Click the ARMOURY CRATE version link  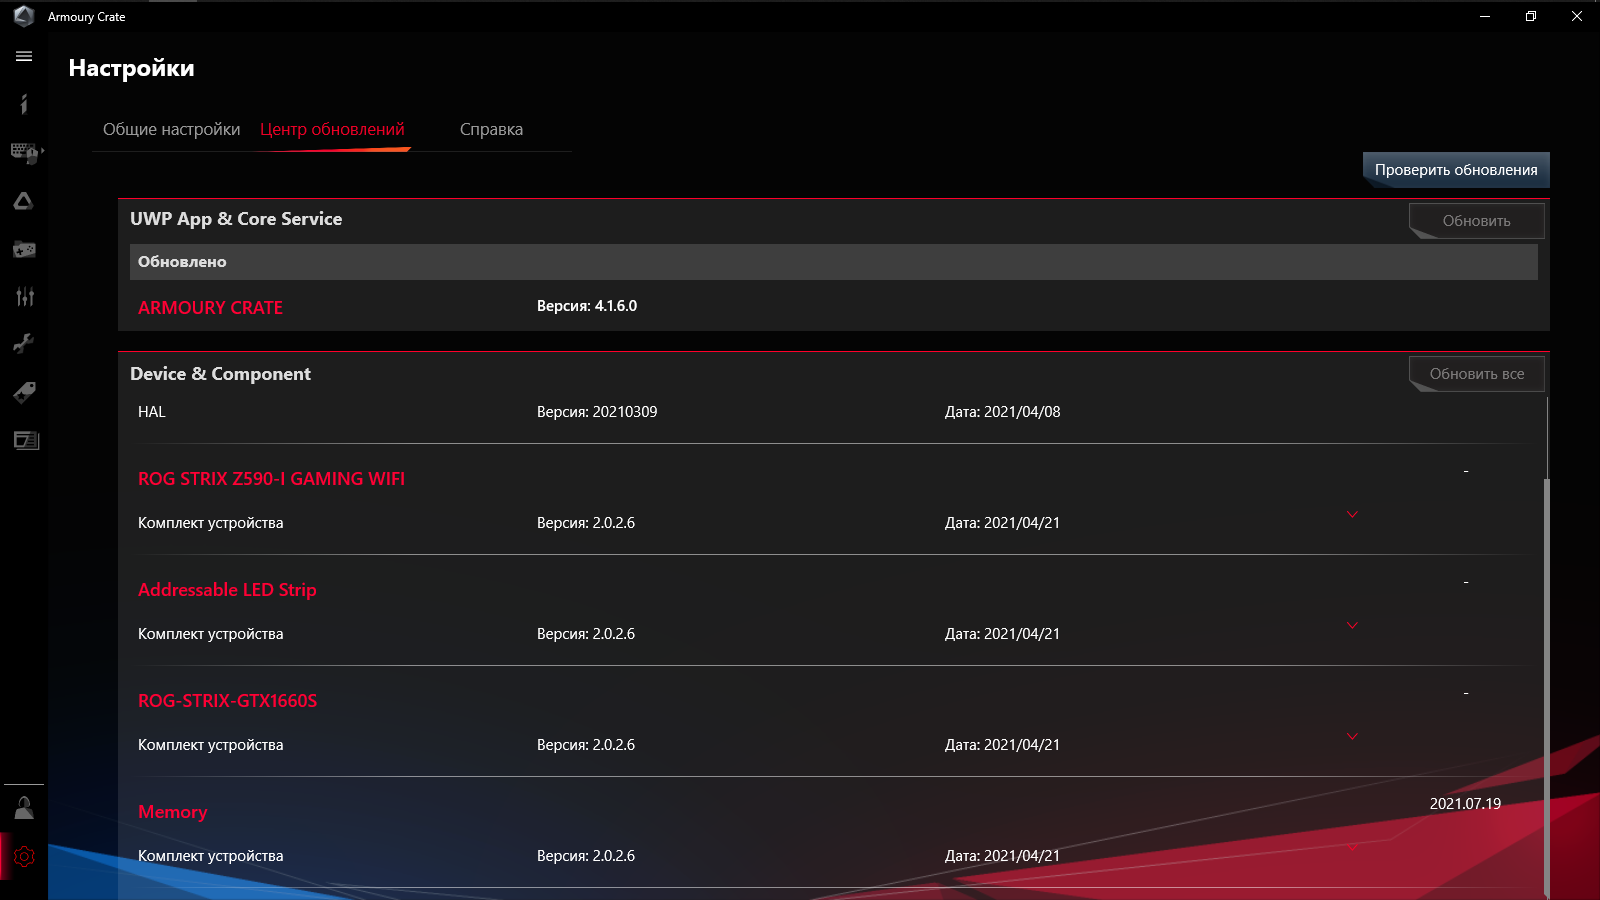pos(210,307)
